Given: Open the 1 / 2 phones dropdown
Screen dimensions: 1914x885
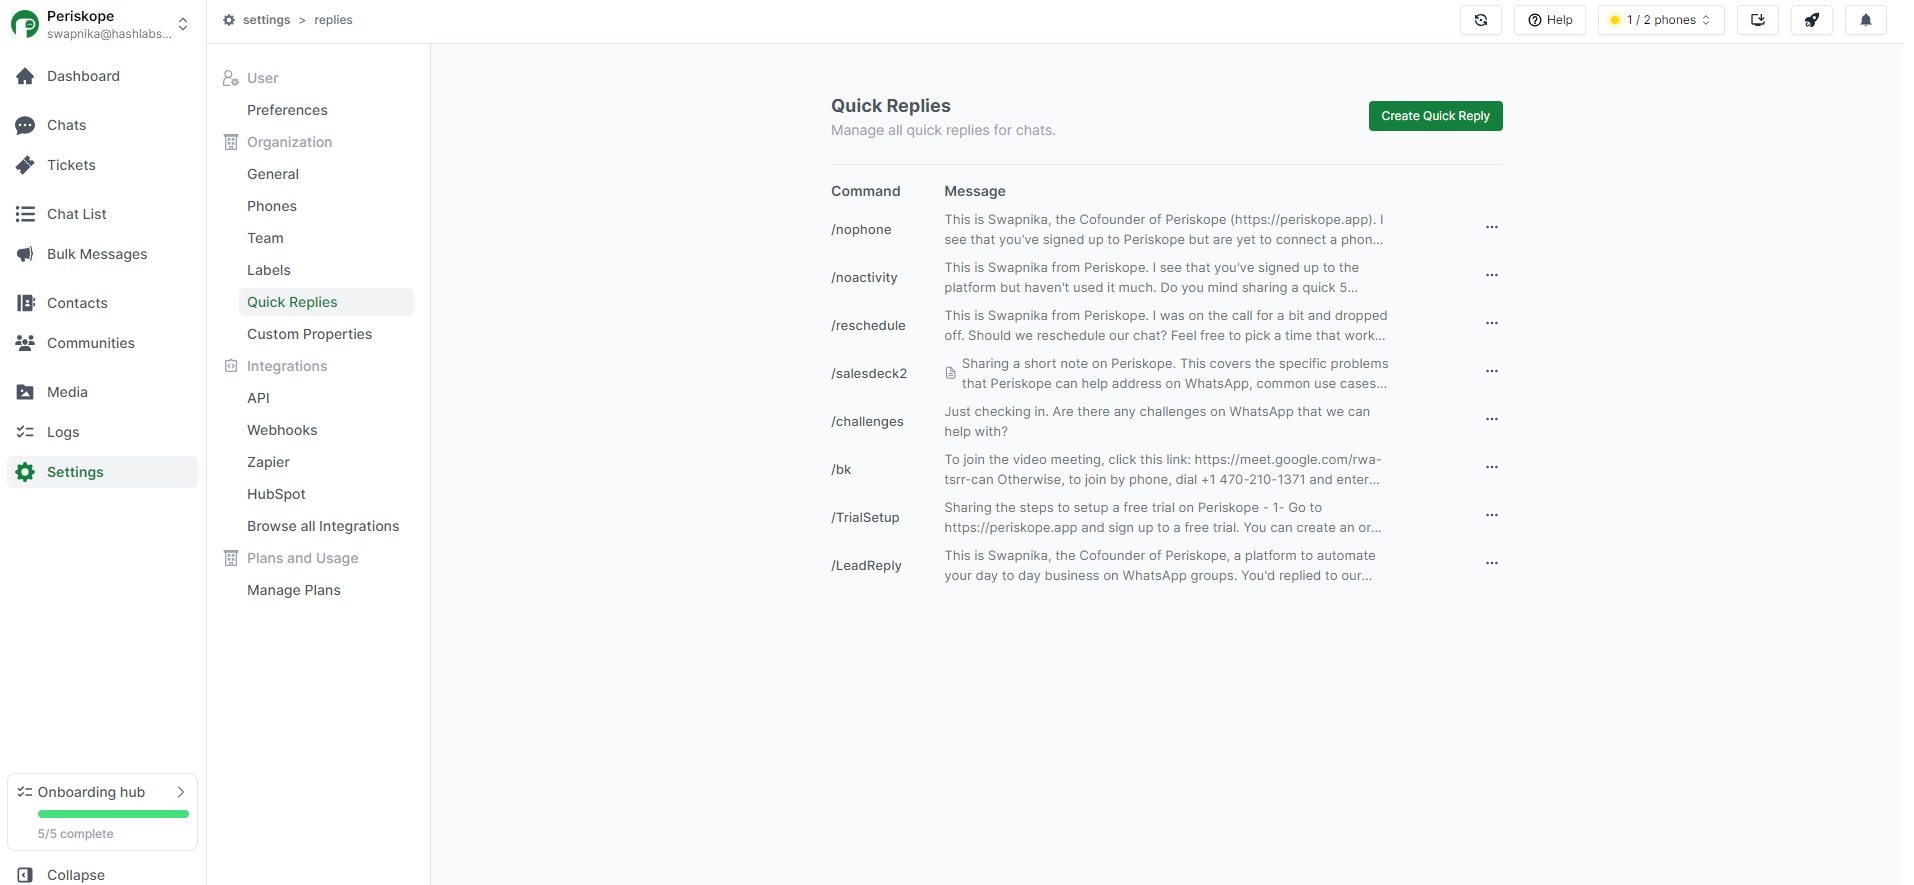Looking at the screenshot, I should coord(1661,20).
